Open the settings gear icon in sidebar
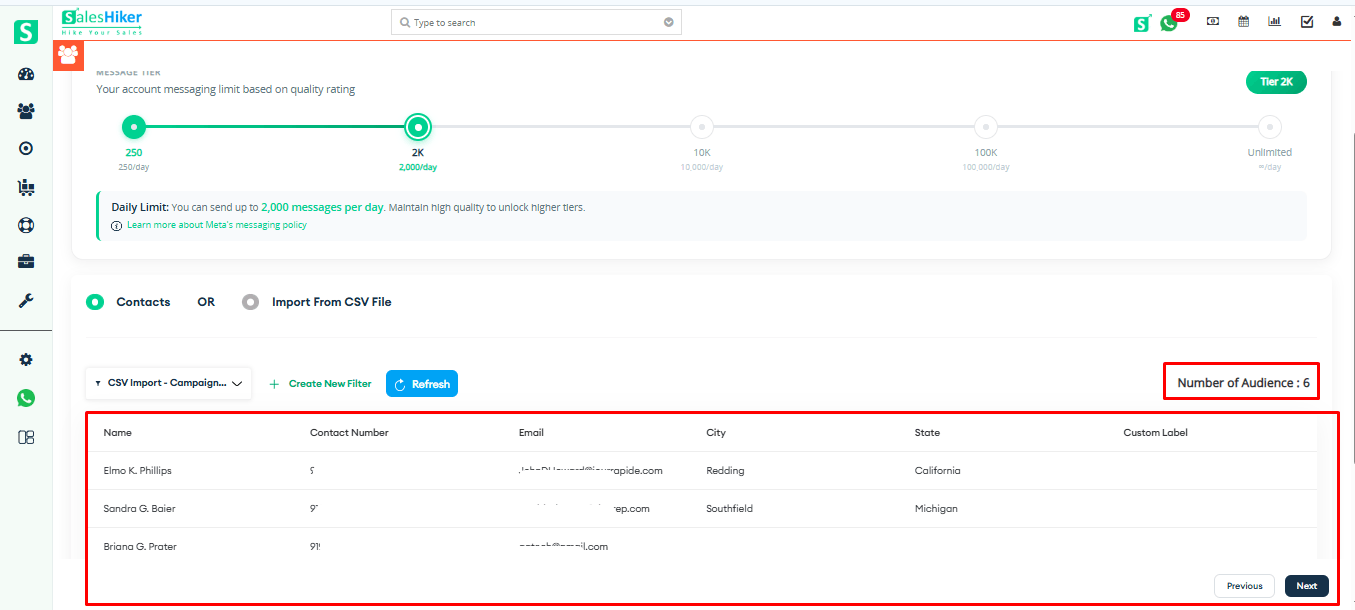Image resolution: width=1355 pixels, height=610 pixels. pyautogui.click(x=26, y=360)
